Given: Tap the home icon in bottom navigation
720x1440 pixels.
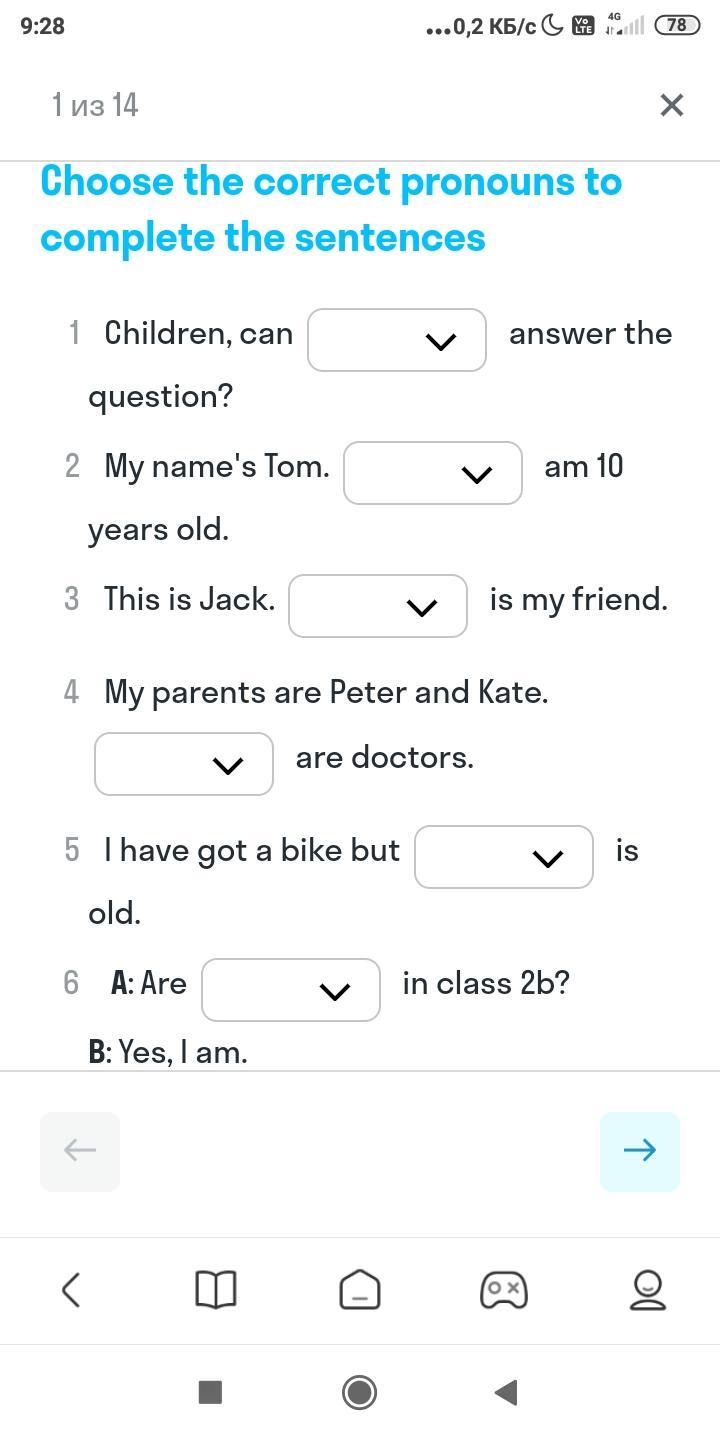Looking at the screenshot, I should [360, 1289].
